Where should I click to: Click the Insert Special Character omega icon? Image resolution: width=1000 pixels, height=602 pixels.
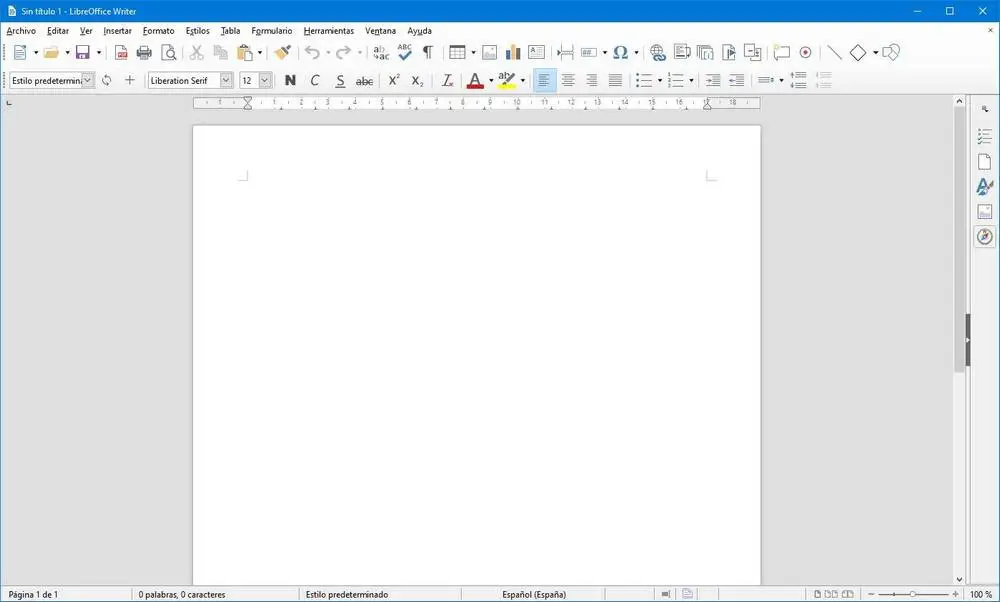tap(620, 53)
